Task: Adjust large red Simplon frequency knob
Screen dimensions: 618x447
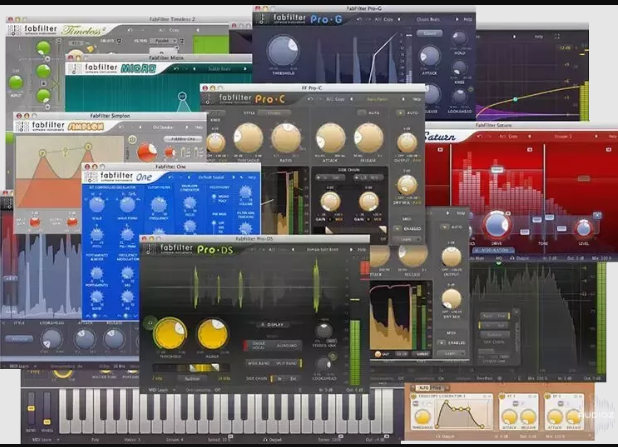Action: (x=147, y=152)
